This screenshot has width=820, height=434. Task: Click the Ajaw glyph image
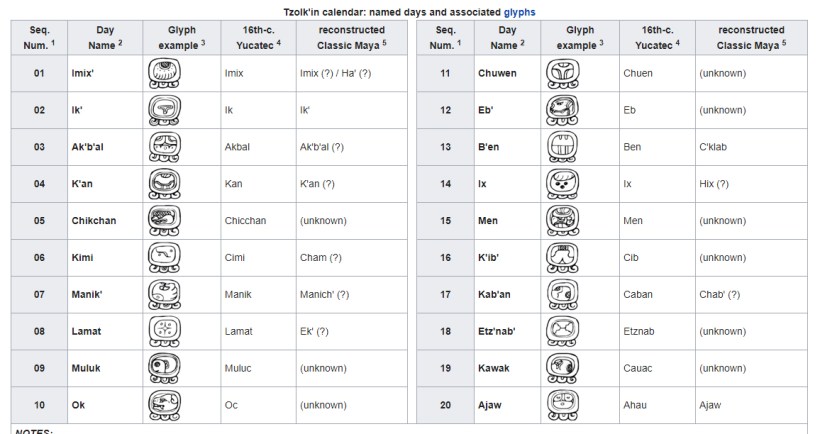(x=562, y=405)
